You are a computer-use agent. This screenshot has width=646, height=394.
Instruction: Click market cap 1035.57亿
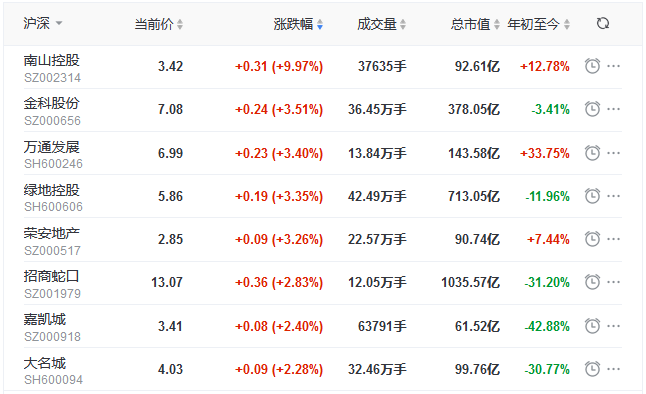click(x=470, y=282)
